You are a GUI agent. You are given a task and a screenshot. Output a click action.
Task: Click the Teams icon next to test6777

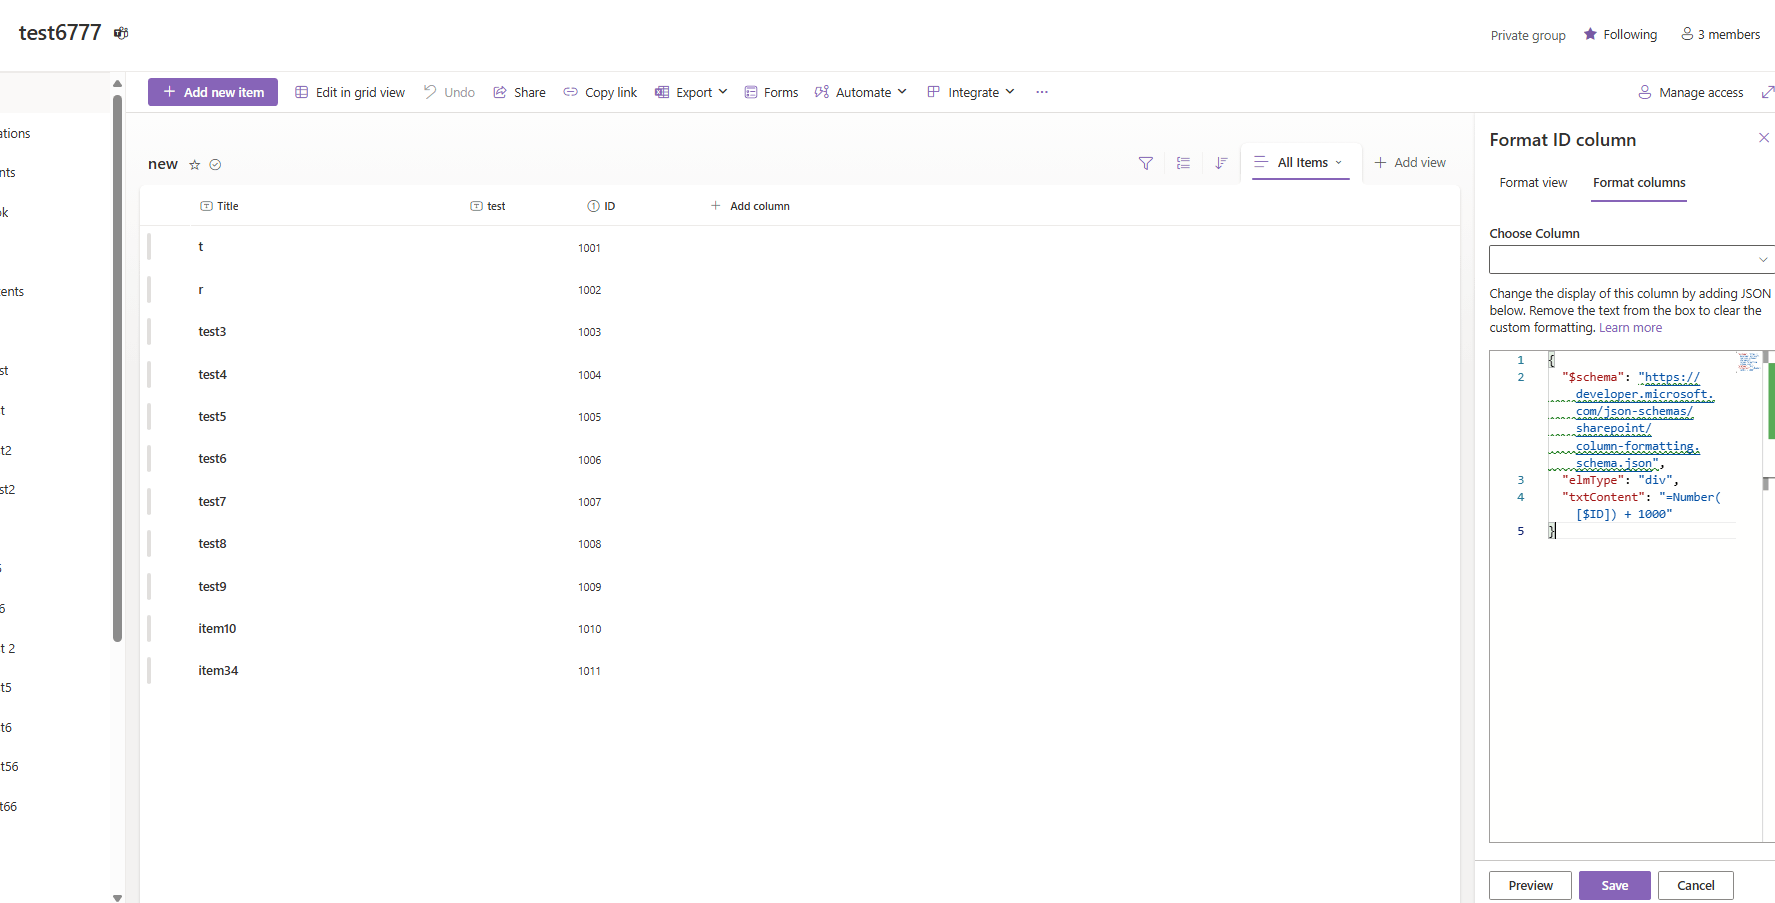[x=121, y=33]
